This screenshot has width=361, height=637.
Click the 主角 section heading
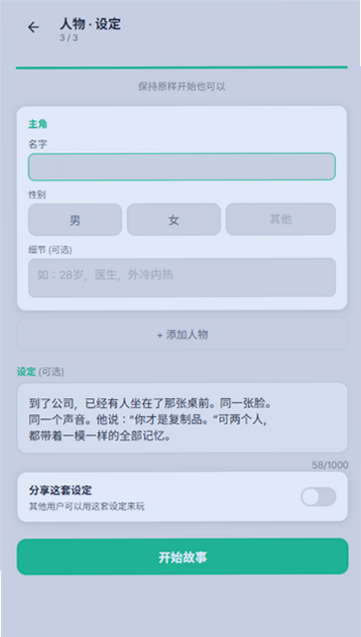(x=38, y=124)
